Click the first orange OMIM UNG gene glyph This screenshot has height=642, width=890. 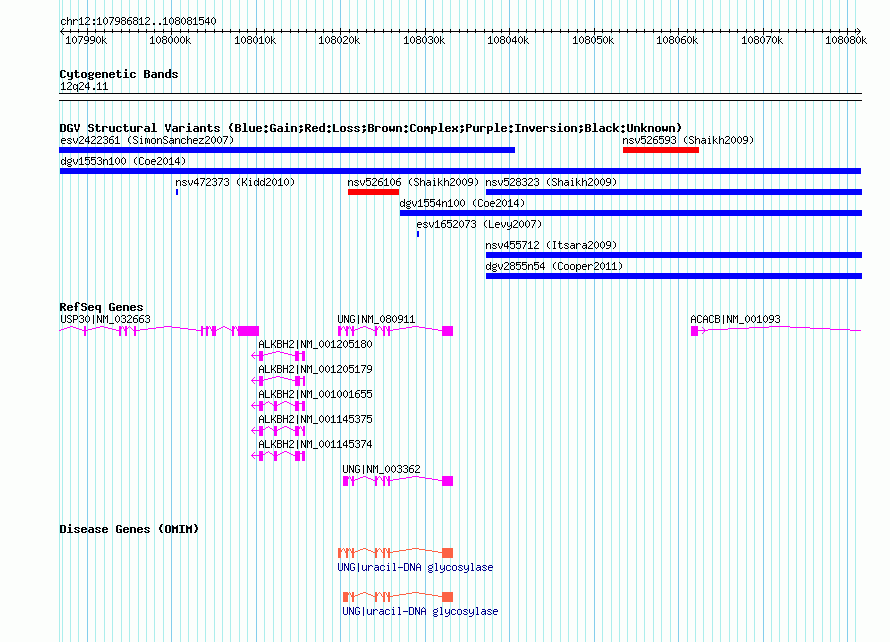point(395,553)
